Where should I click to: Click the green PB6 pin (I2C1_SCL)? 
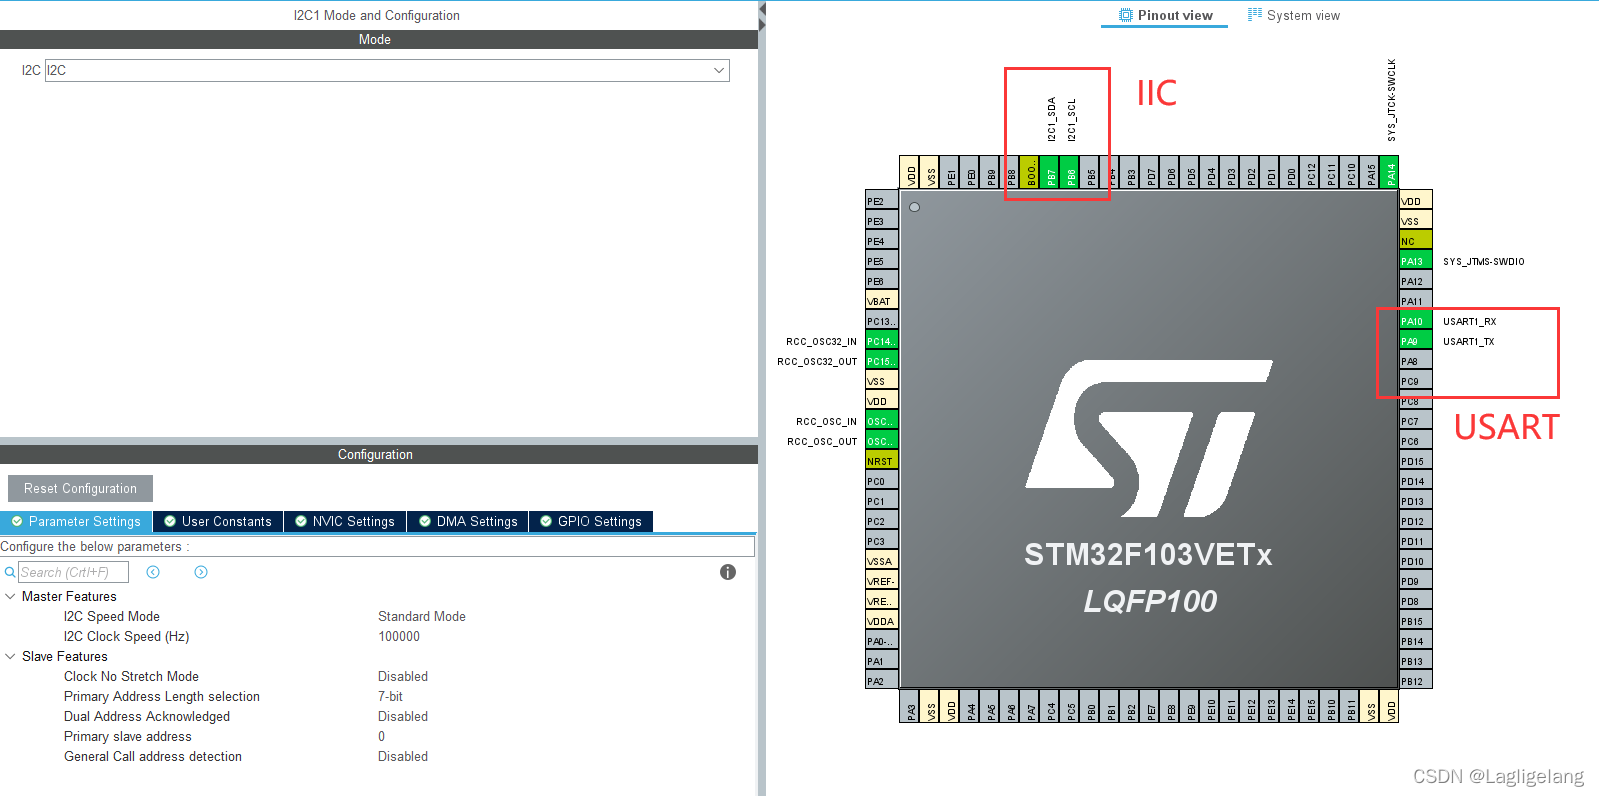1071,172
